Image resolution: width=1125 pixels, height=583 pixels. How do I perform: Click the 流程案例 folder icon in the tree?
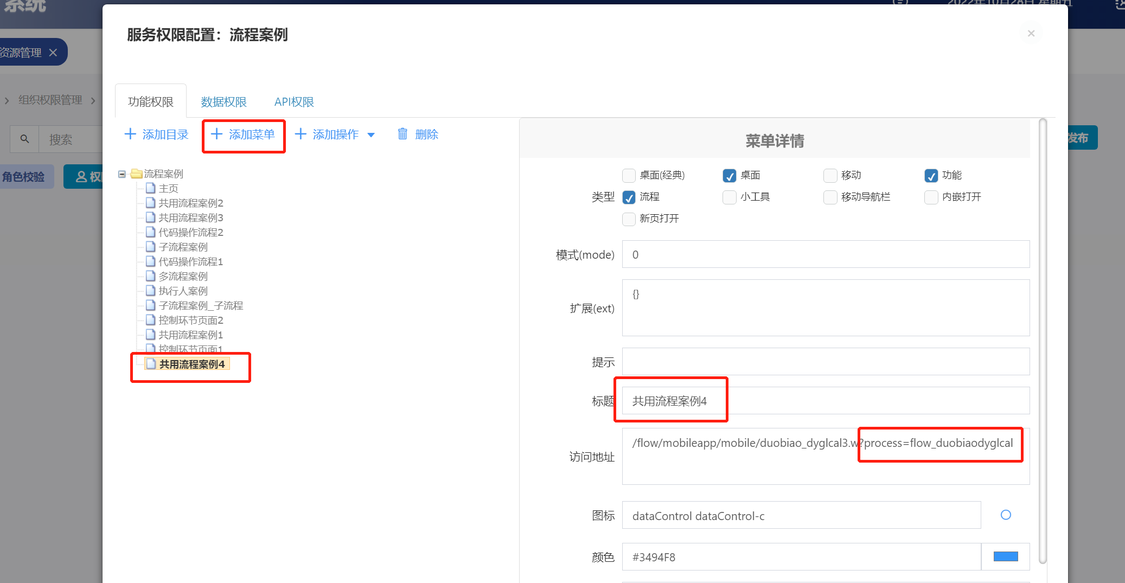136,174
